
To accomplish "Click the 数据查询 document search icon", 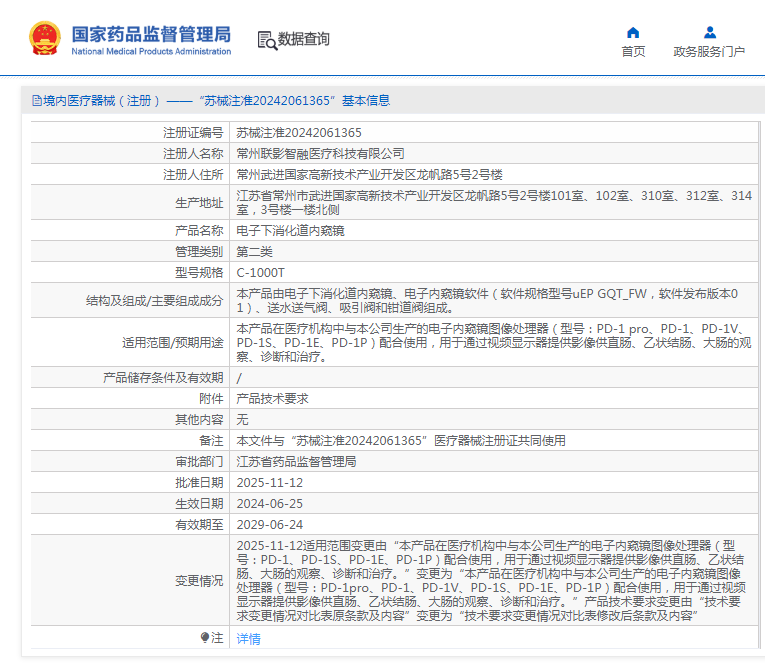I will tap(267, 40).
